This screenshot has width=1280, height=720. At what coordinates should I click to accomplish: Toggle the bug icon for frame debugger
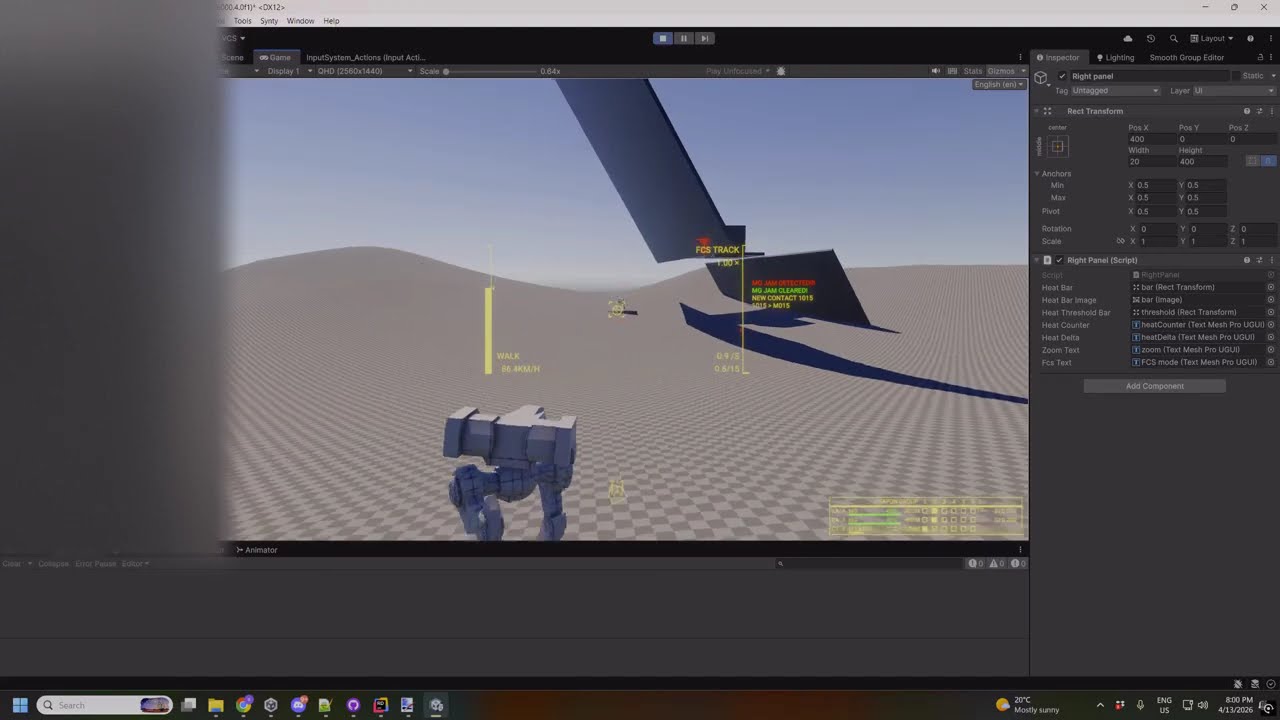pos(781,71)
